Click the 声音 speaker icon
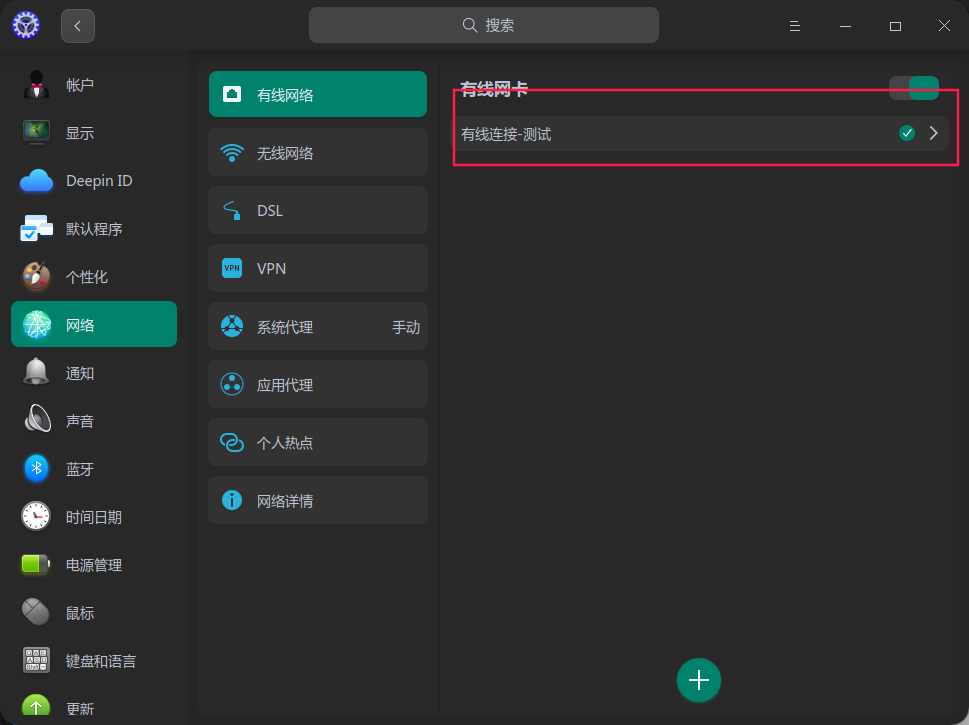 36,420
